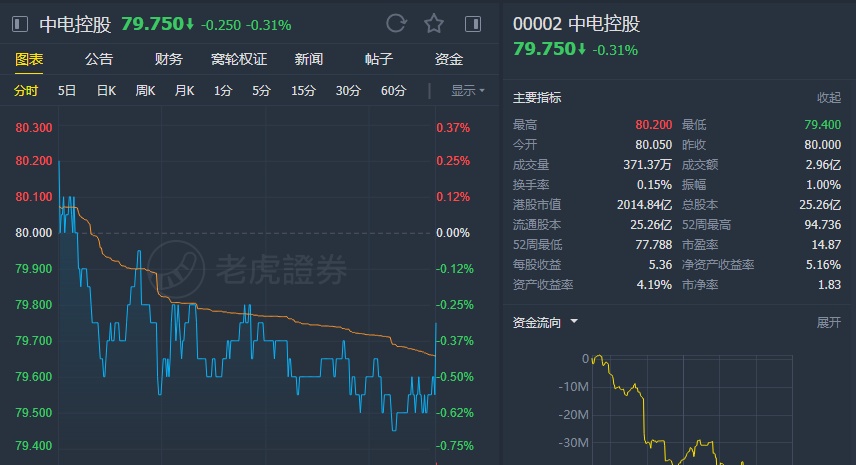Open the 资金流向 dropdown arrow
Viewport: 856px width, 465px height.
click(574, 321)
